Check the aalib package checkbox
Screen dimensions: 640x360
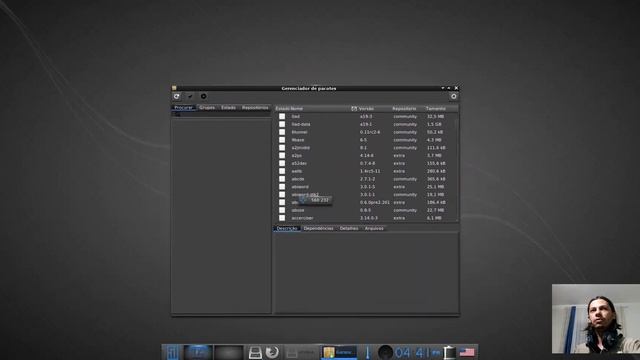coord(282,171)
